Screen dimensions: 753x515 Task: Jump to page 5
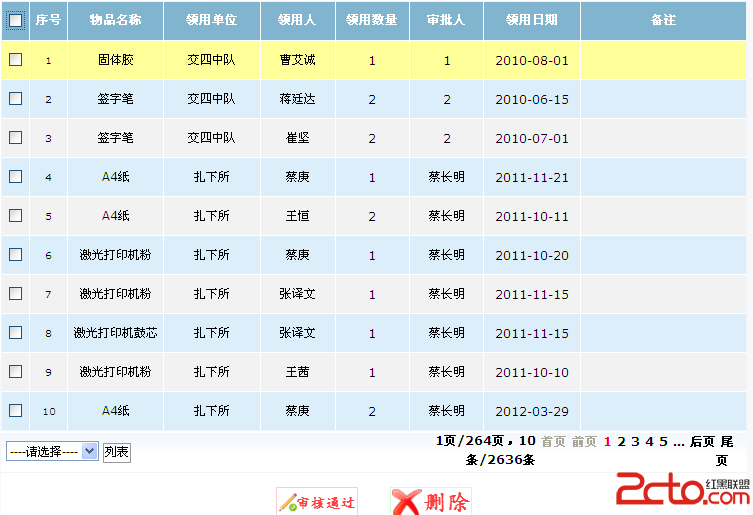click(663, 441)
